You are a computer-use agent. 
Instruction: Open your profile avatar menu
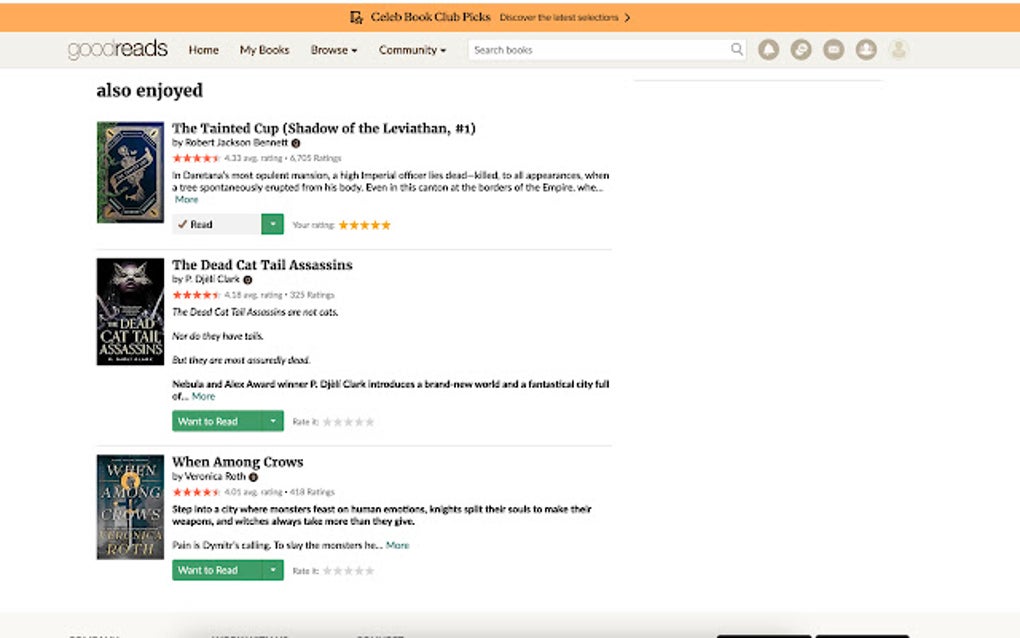tap(898, 49)
